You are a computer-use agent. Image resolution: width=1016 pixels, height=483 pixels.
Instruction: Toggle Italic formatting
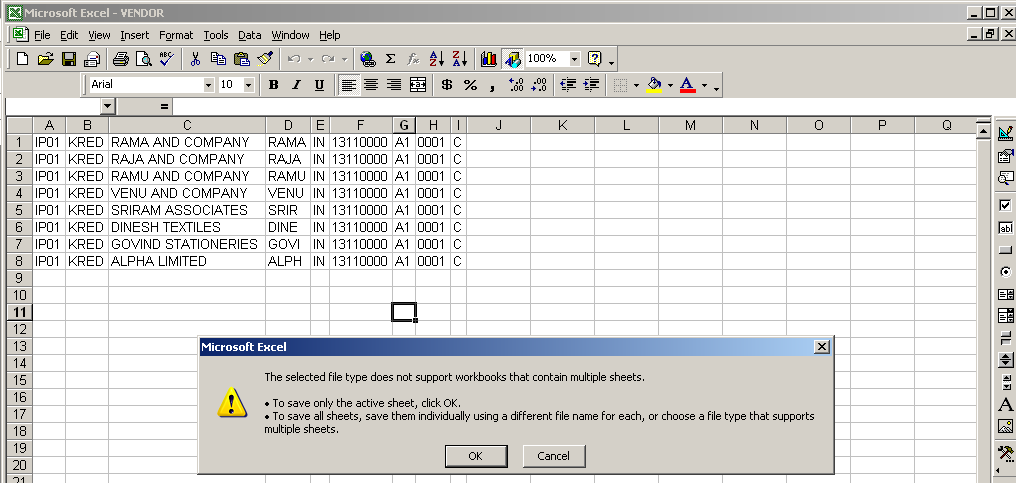click(x=296, y=85)
